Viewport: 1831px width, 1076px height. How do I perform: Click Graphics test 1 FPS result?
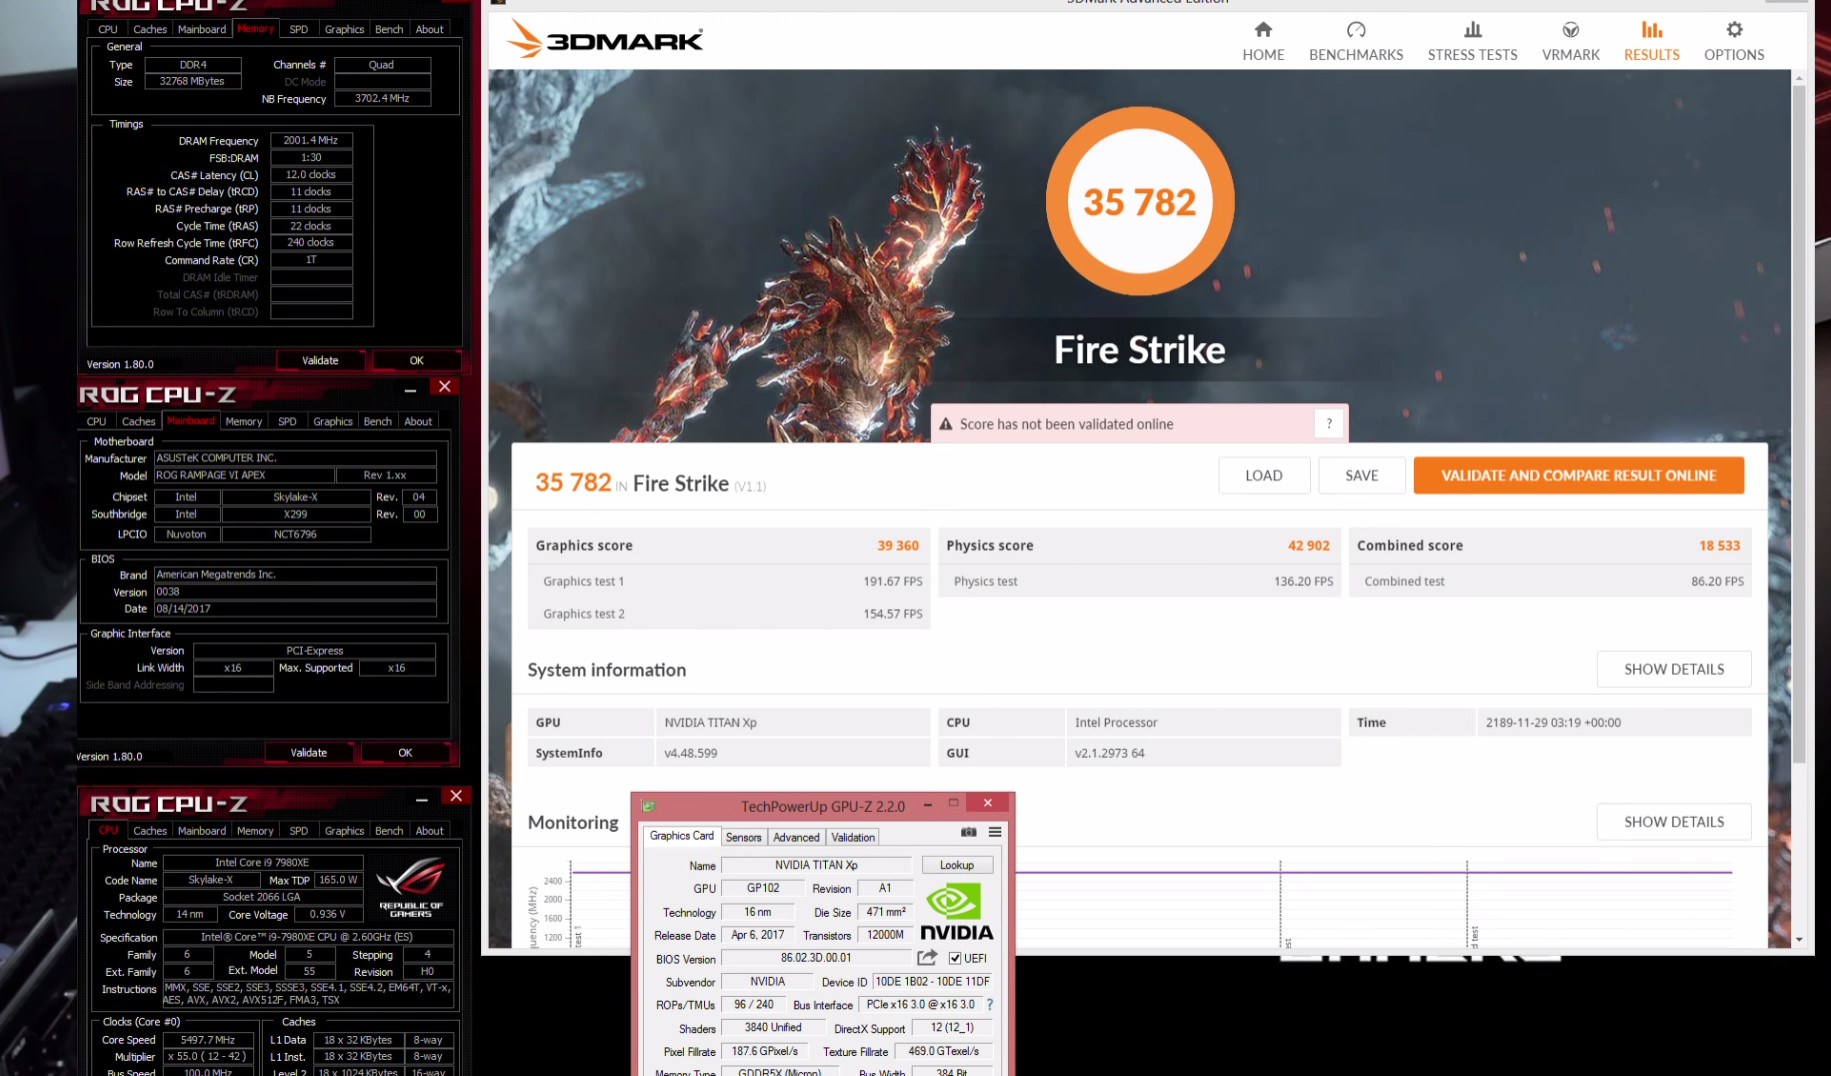[892, 581]
